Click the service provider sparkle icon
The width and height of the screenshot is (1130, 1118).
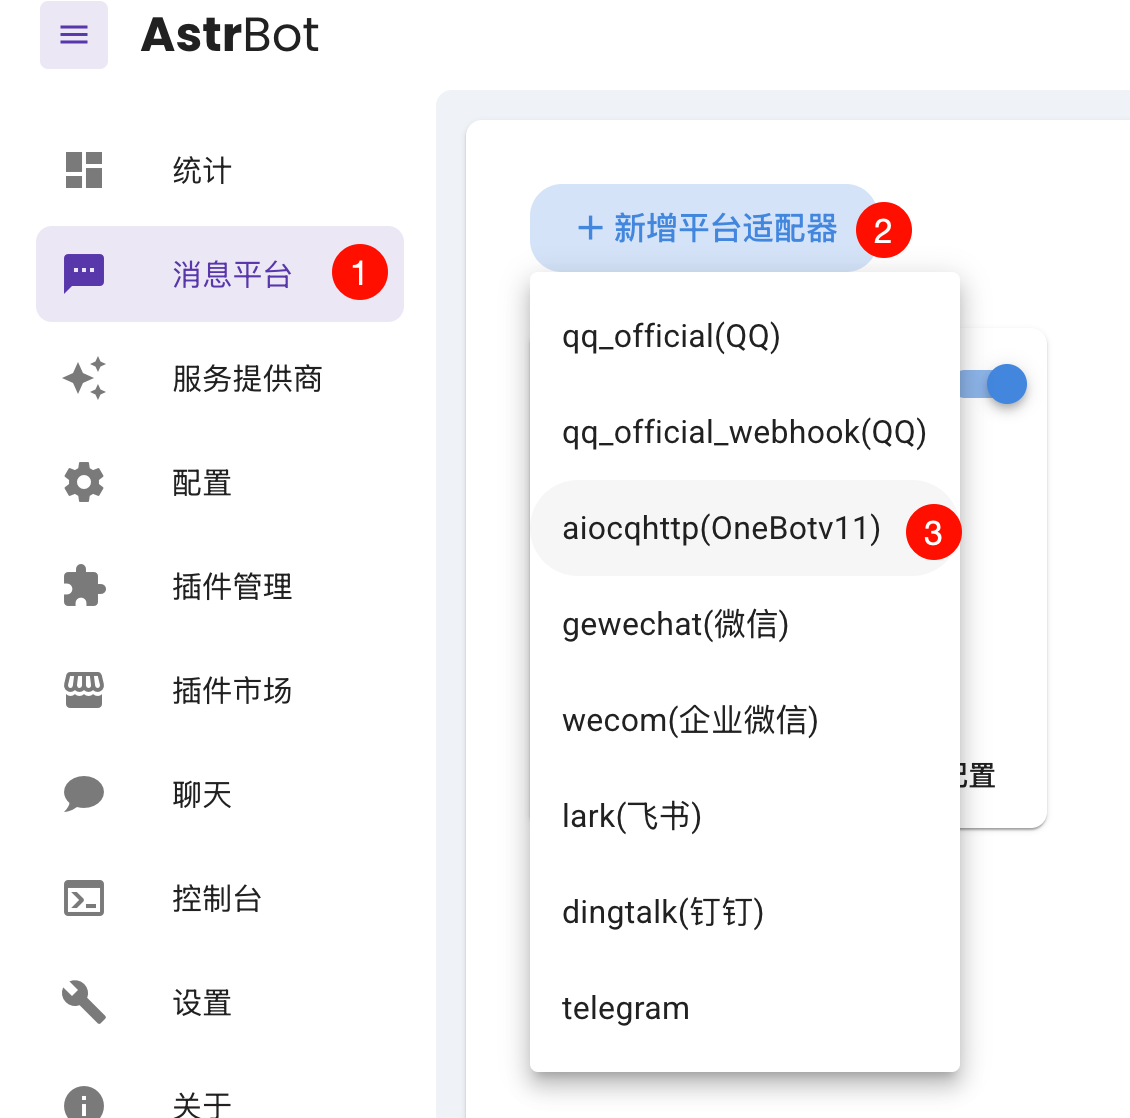84,378
